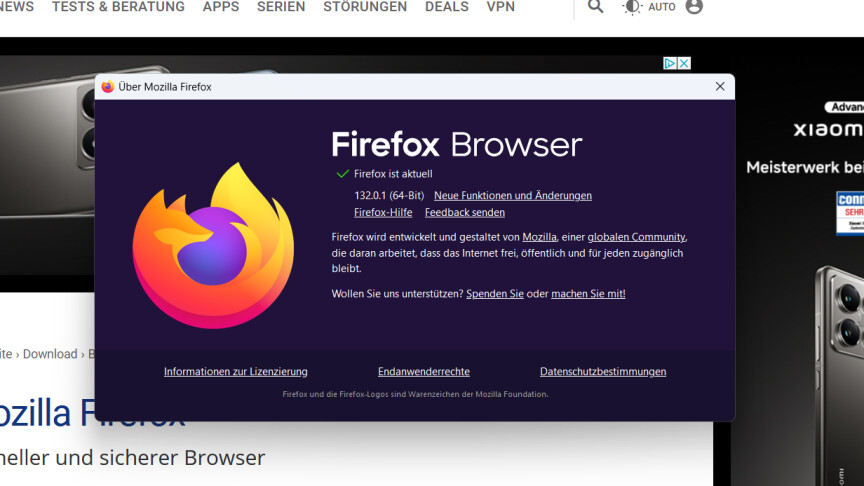Follow the Mozilla link in description

pyautogui.click(x=539, y=237)
